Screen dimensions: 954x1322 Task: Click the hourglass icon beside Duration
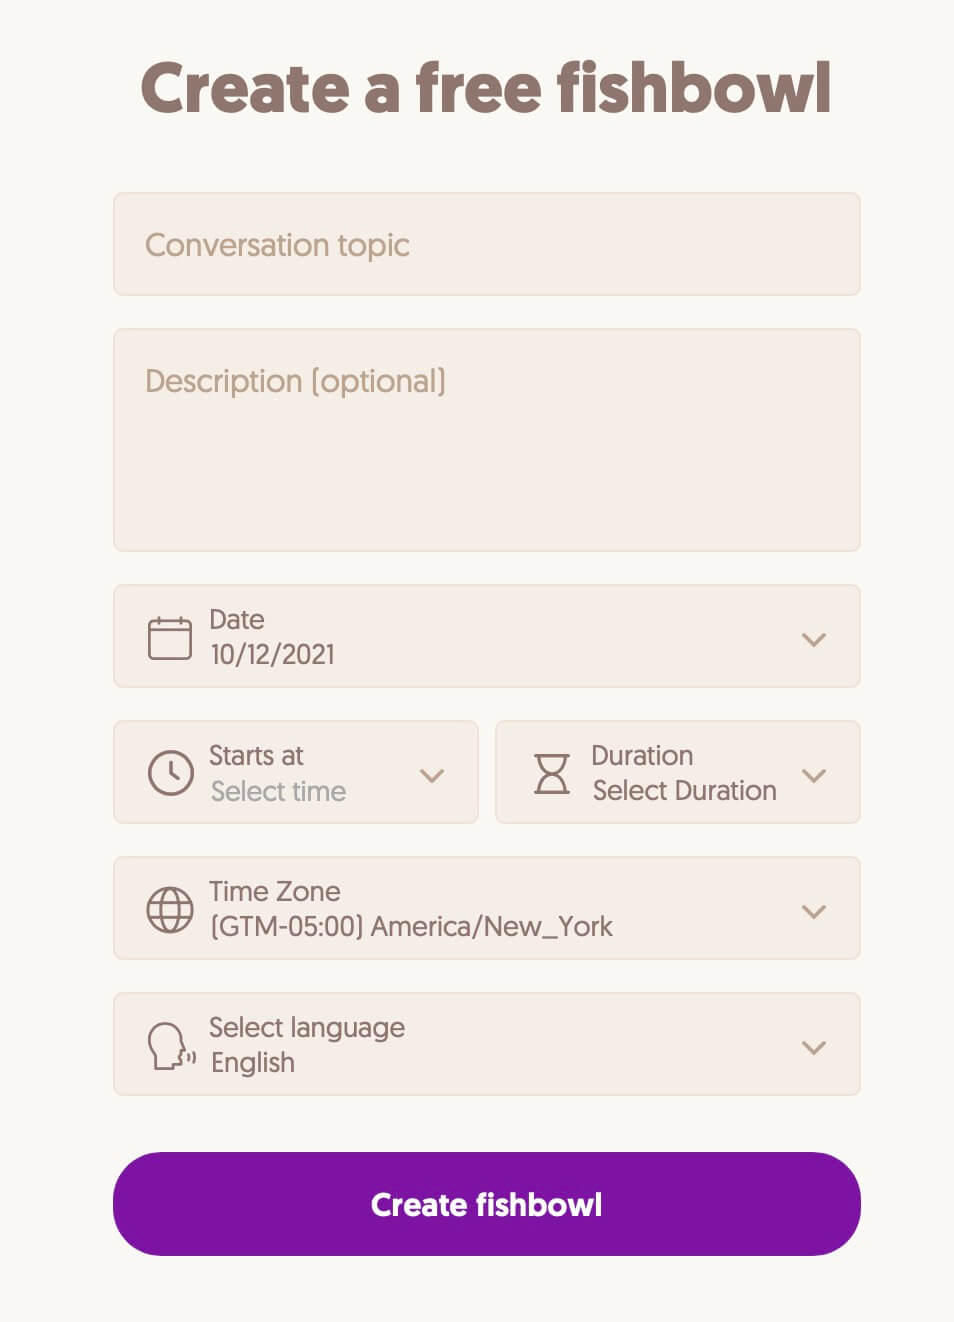click(552, 774)
